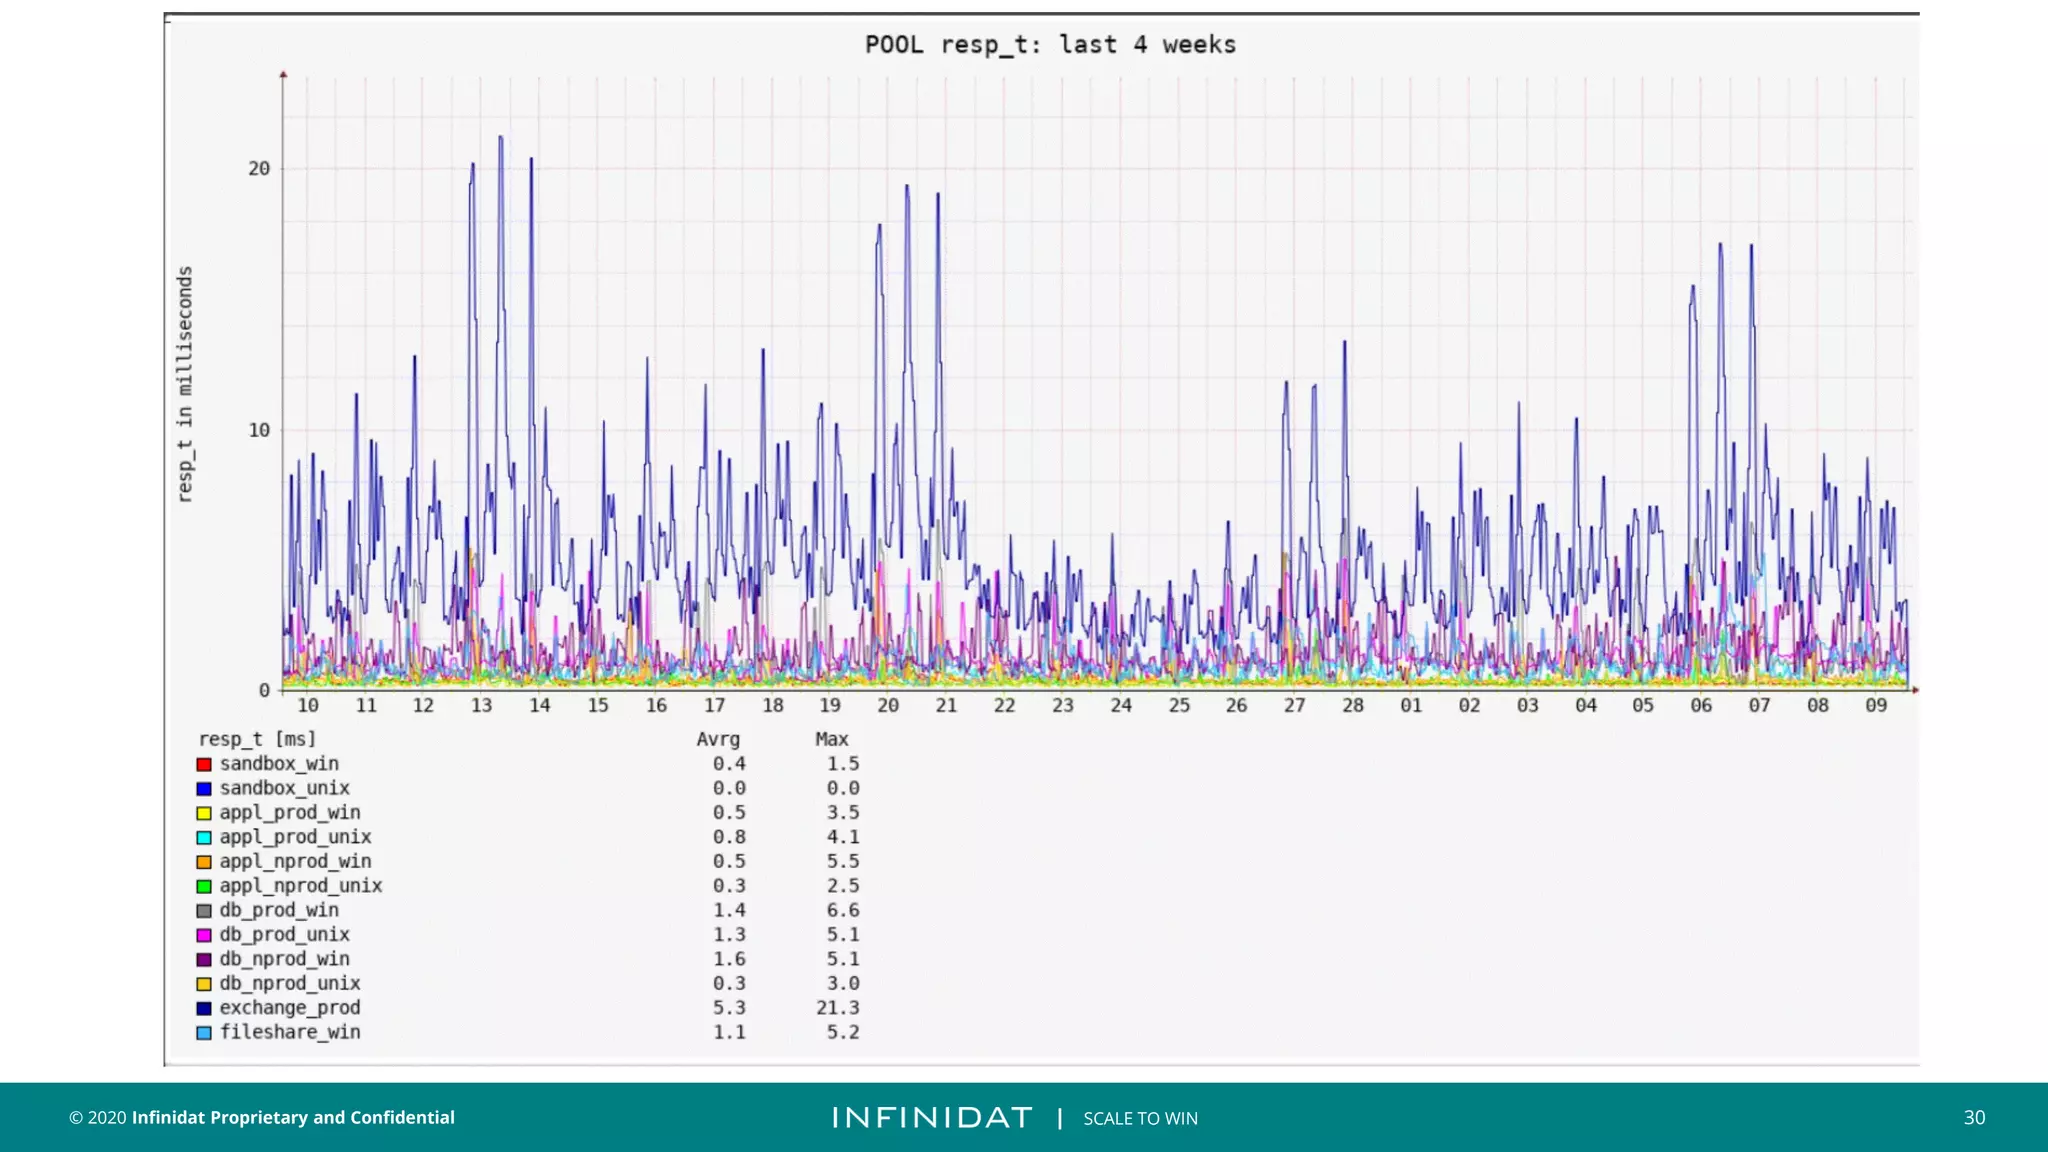Click the page number 30

tap(1974, 1118)
